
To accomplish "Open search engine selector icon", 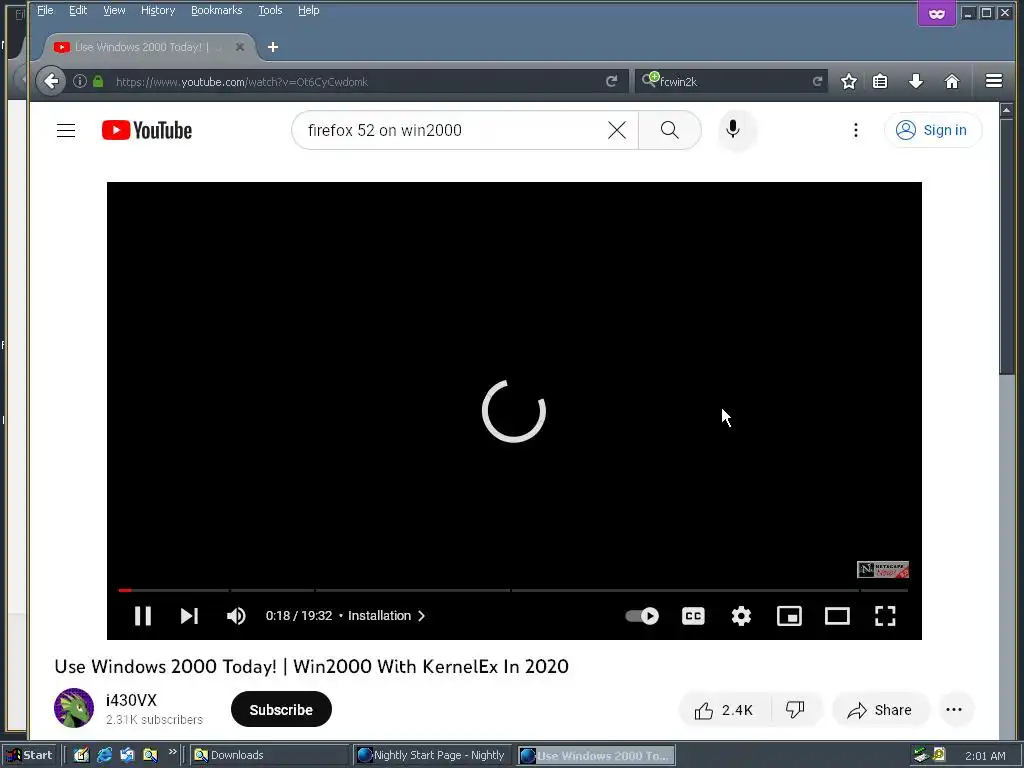I will pyautogui.click(x=650, y=80).
